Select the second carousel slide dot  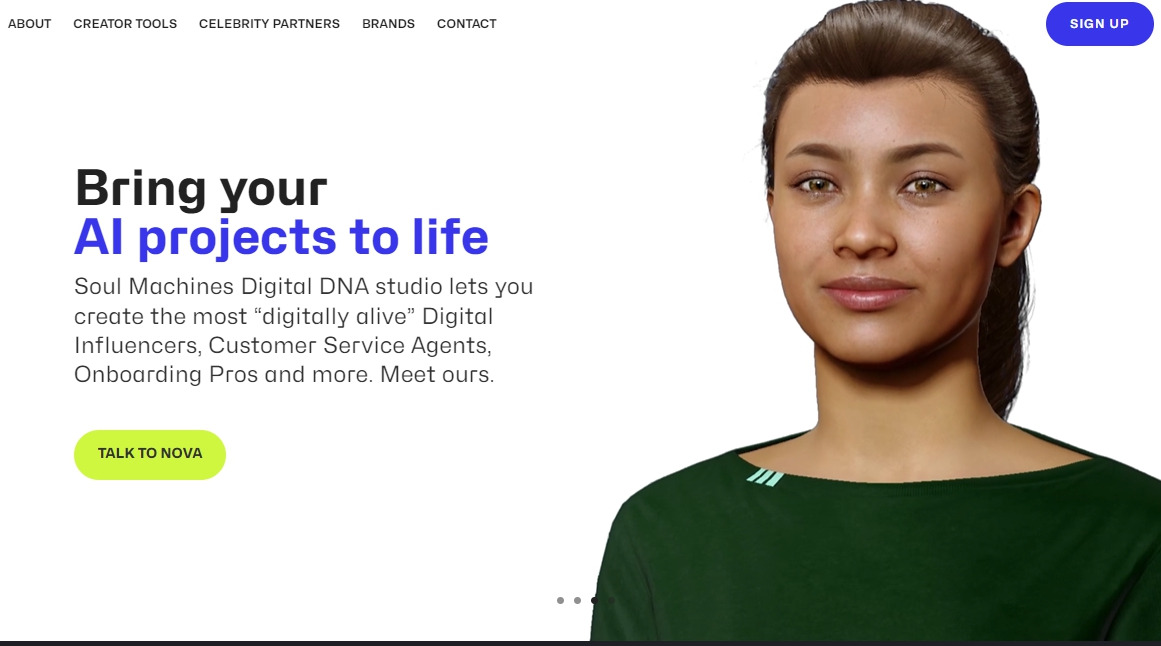(578, 600)
